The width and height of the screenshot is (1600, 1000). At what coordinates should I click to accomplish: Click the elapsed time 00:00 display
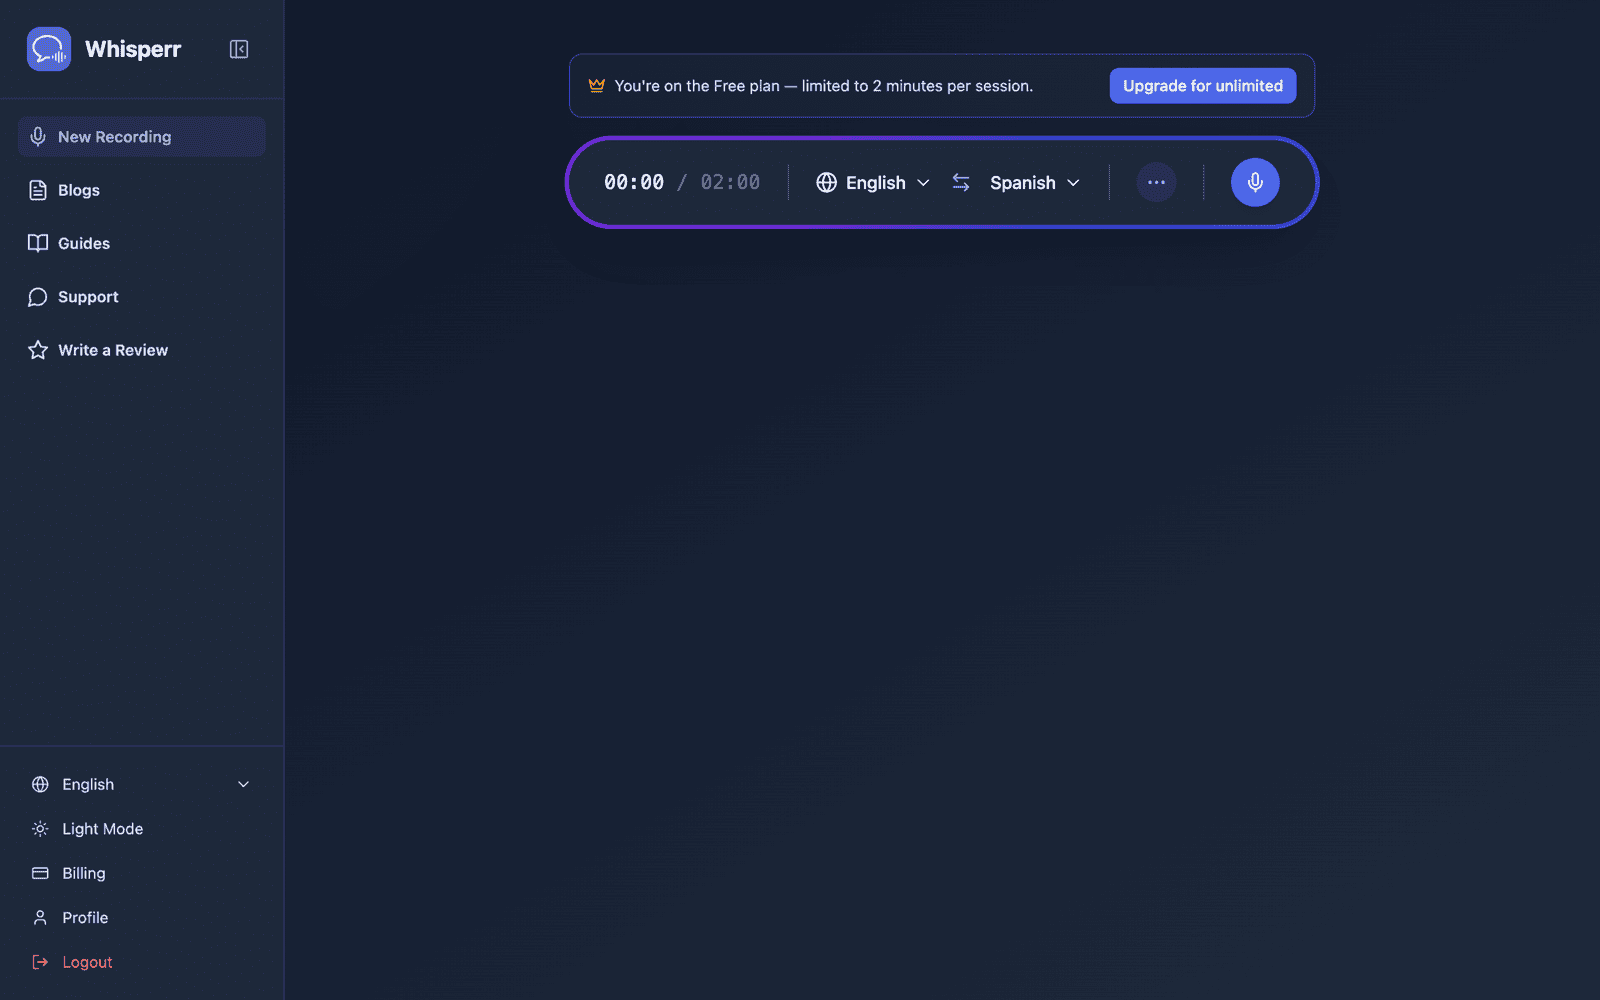point(634,182)
